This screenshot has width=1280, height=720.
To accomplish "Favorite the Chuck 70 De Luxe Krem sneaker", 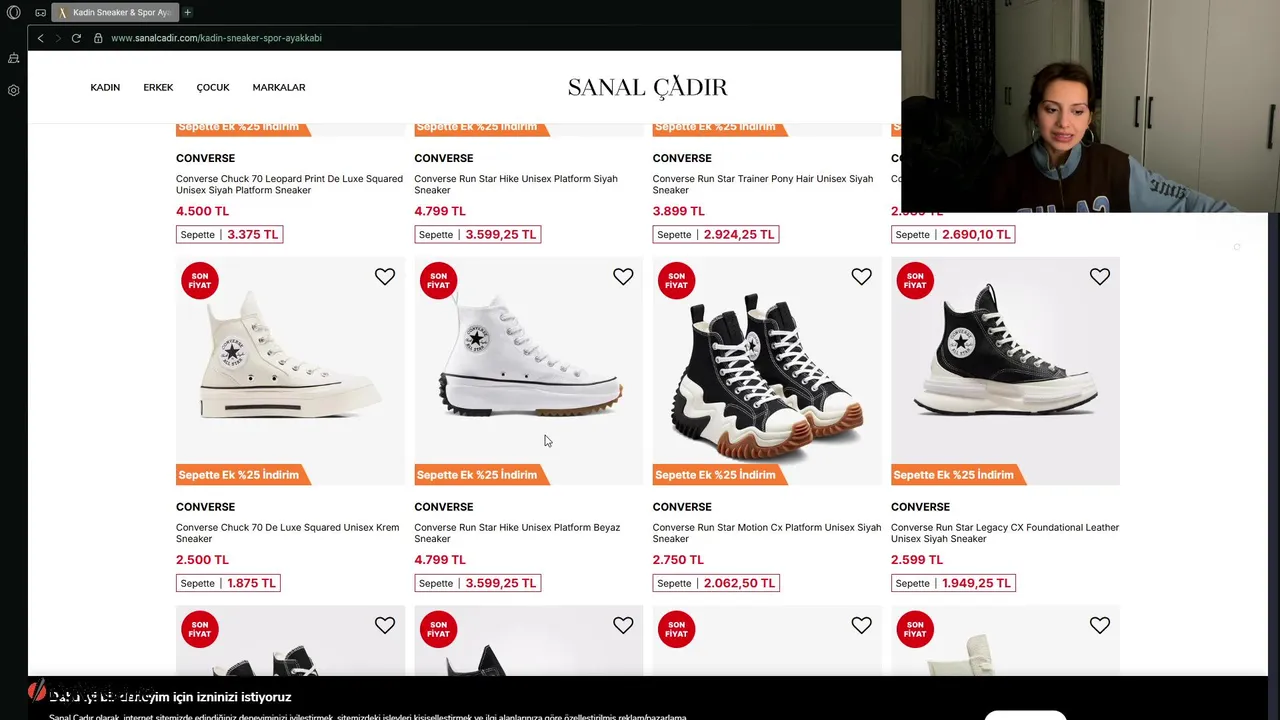I will pyautogui.click(x=385, y=277).
